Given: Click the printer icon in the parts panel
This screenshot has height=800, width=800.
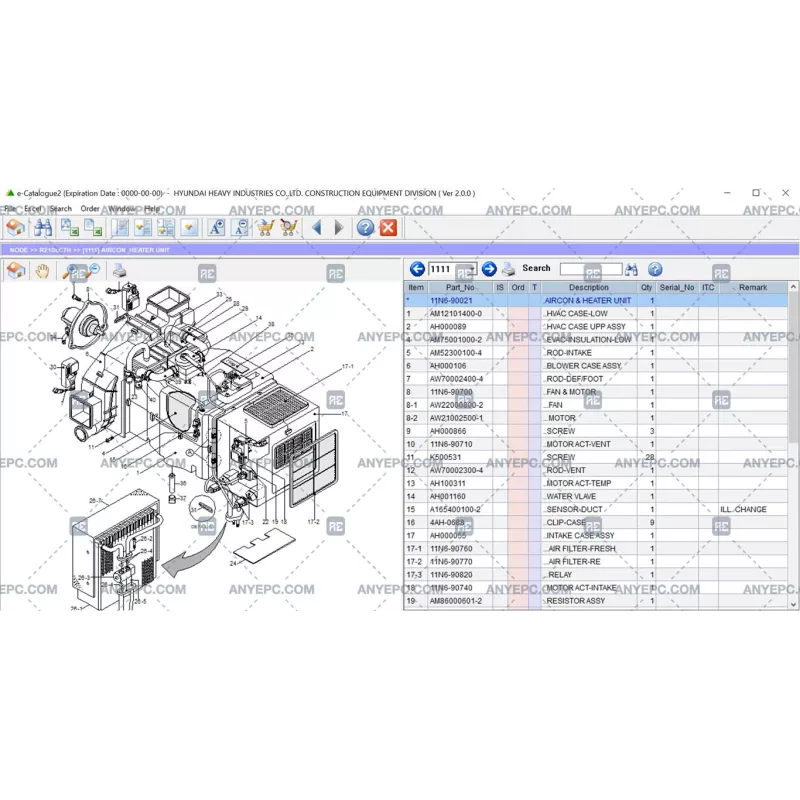Looking at the screenshot, I should point(509,268).
